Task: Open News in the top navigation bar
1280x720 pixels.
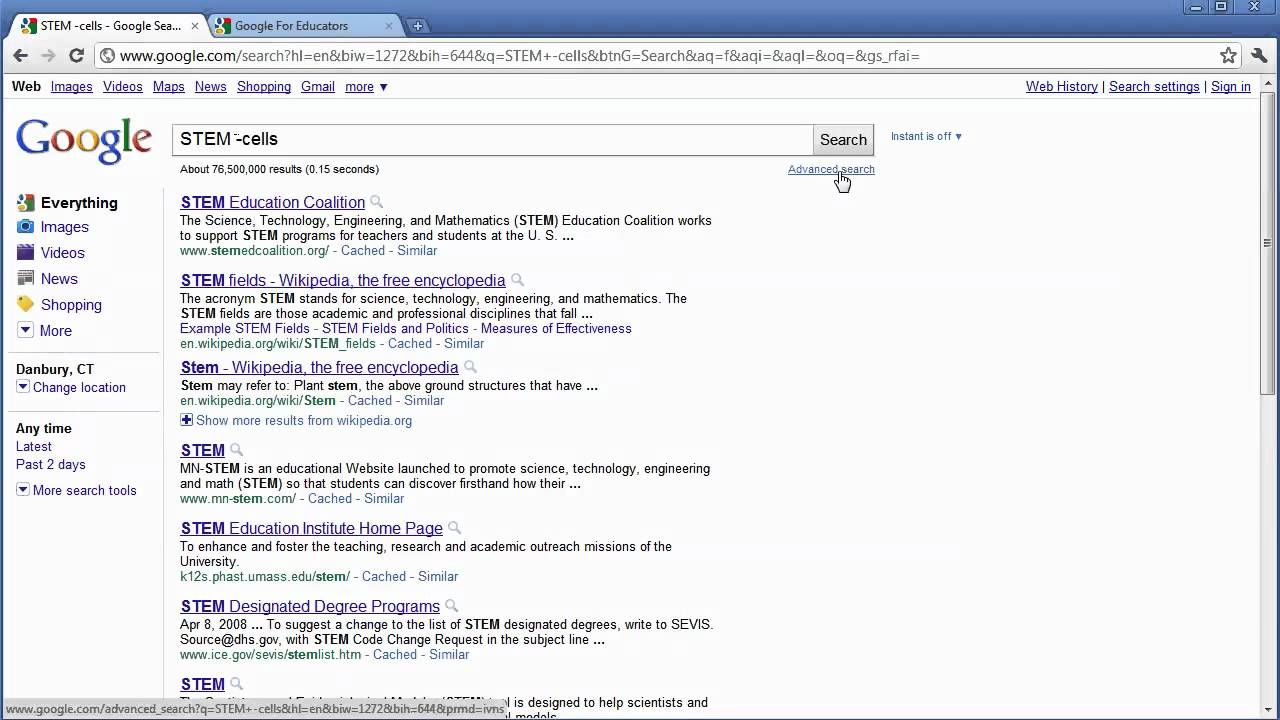Action: (211, 87)
